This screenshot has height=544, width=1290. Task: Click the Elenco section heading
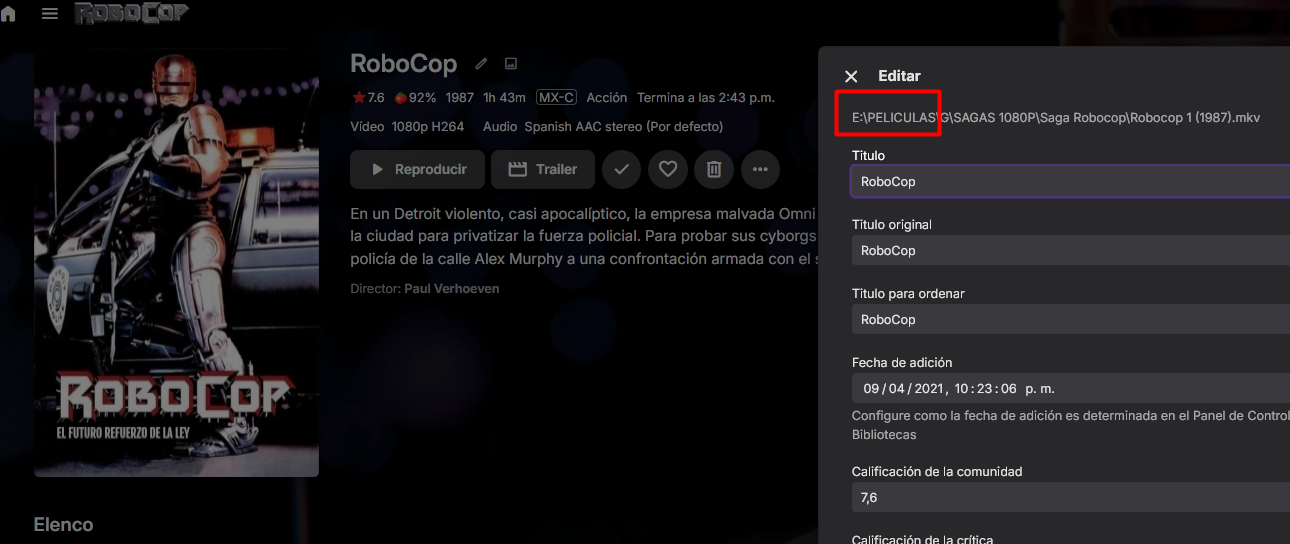tap(63, 525)
